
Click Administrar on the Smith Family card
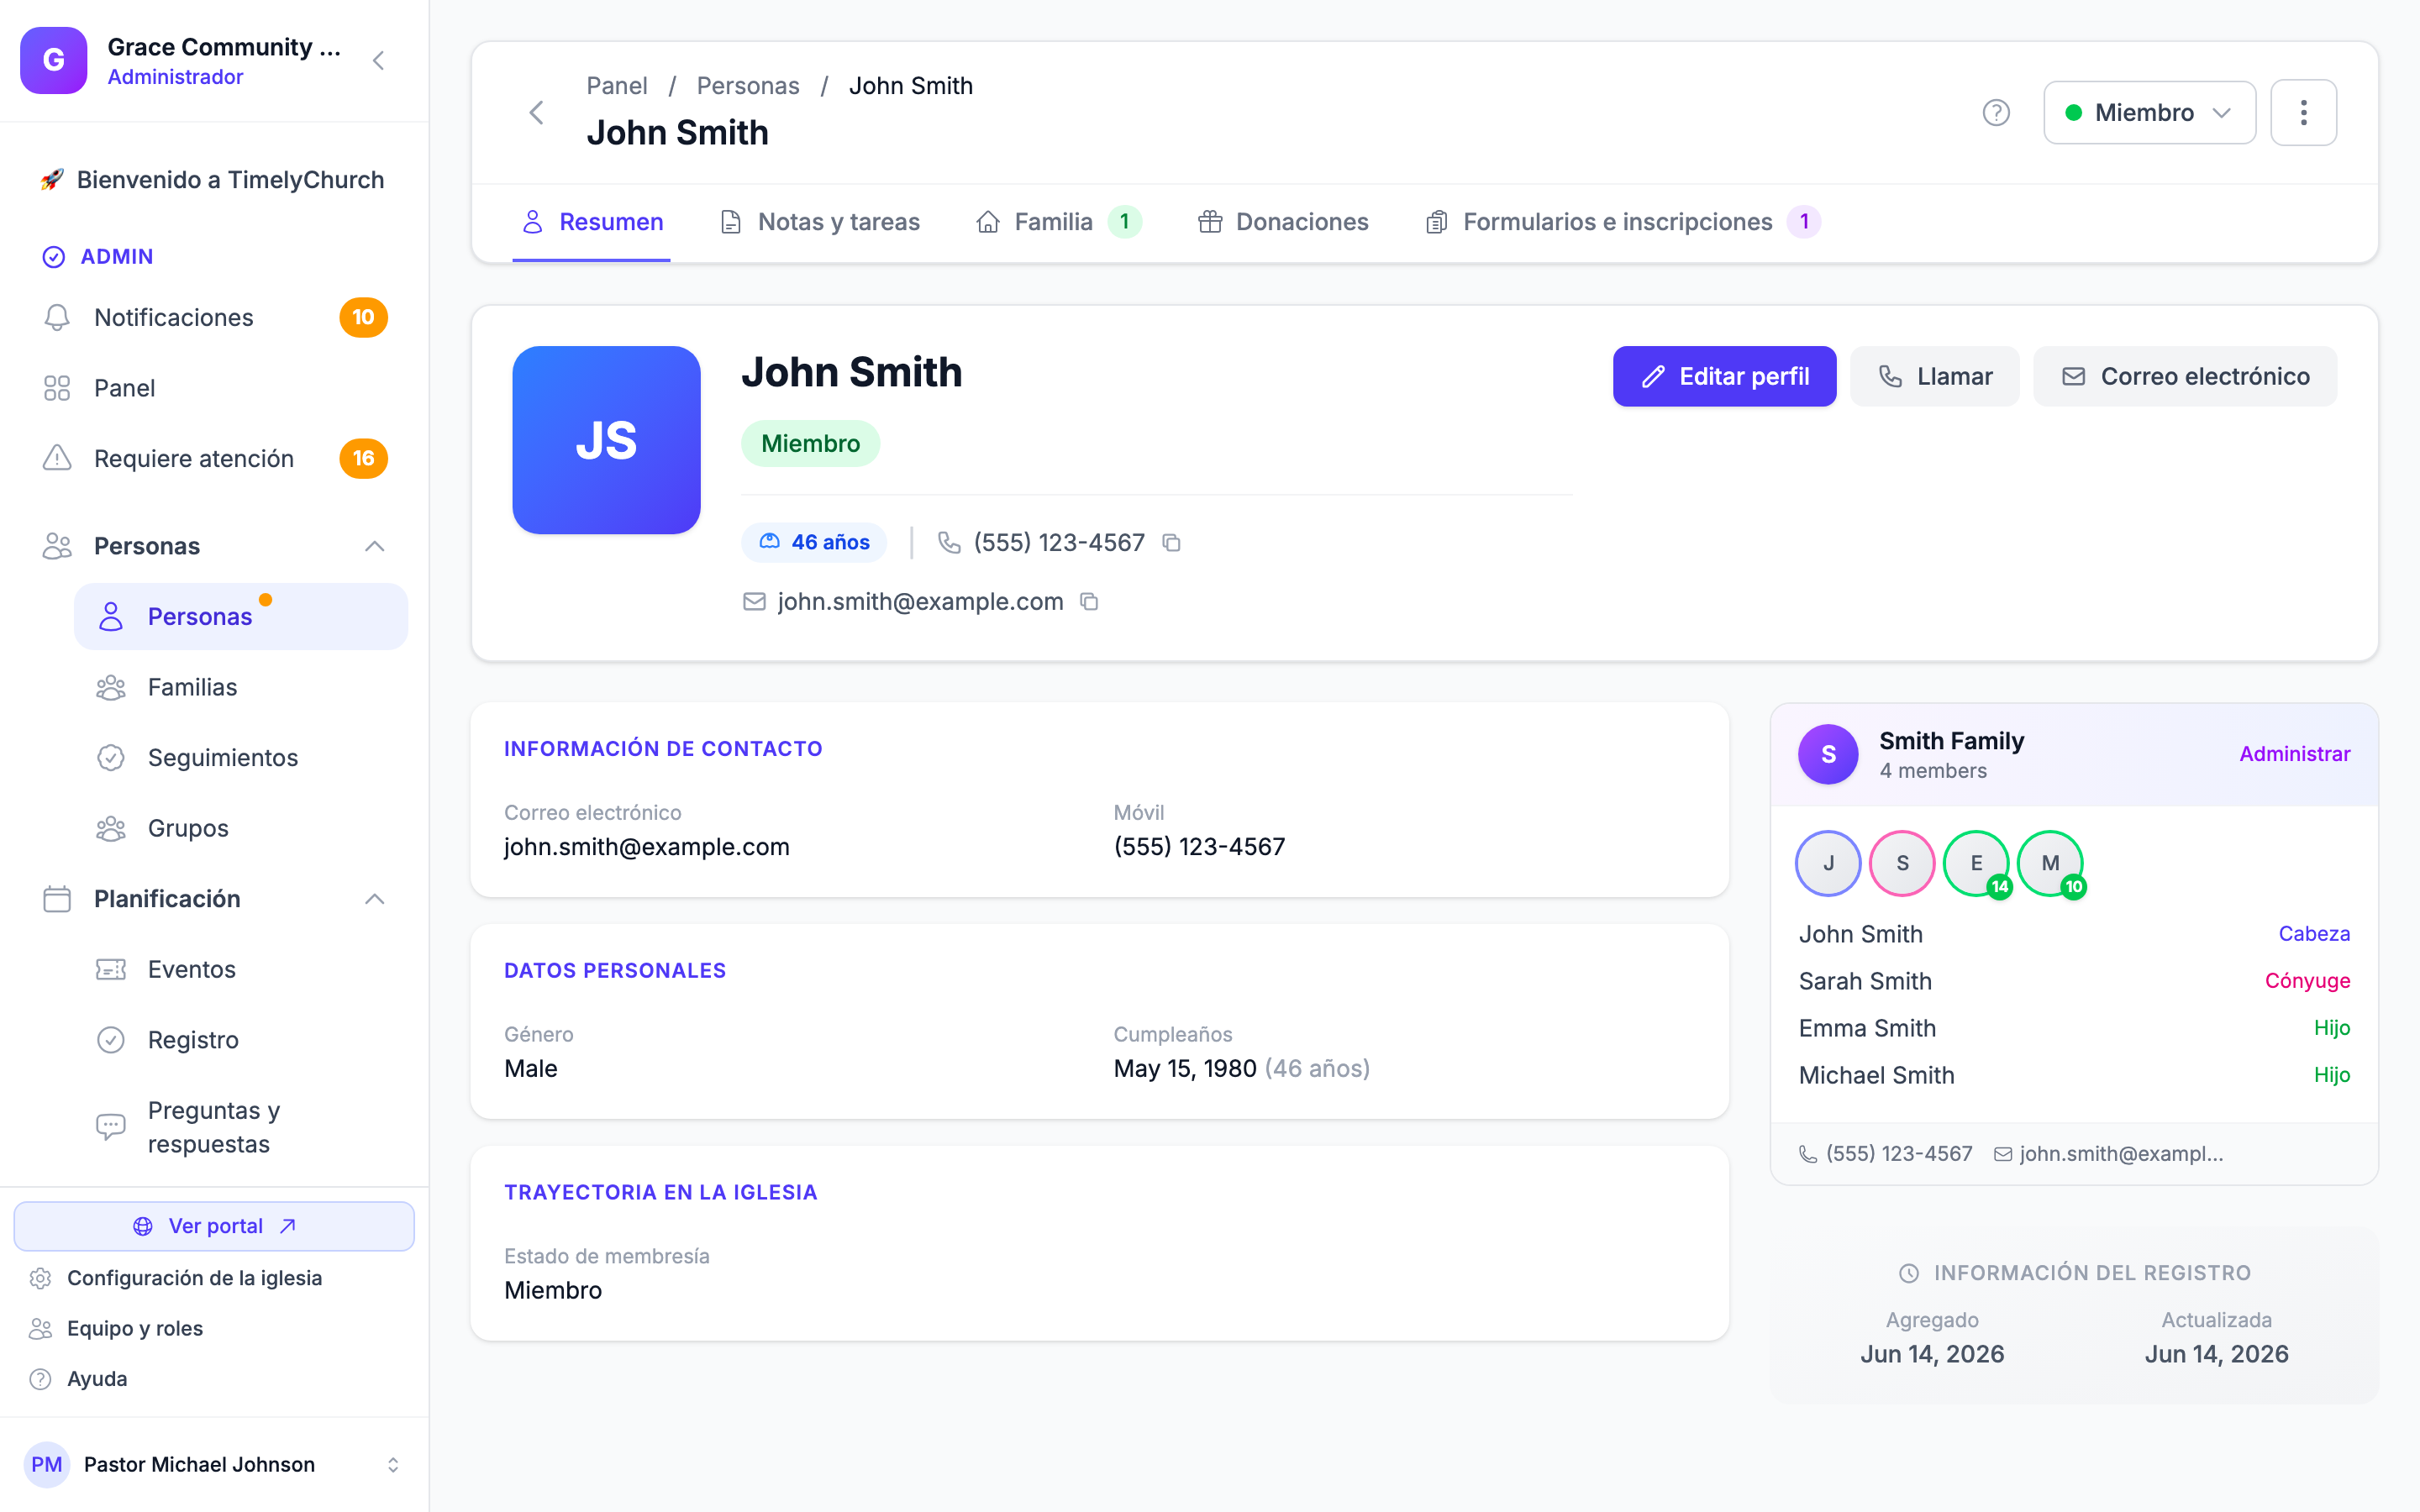(x=2294, y=754)
